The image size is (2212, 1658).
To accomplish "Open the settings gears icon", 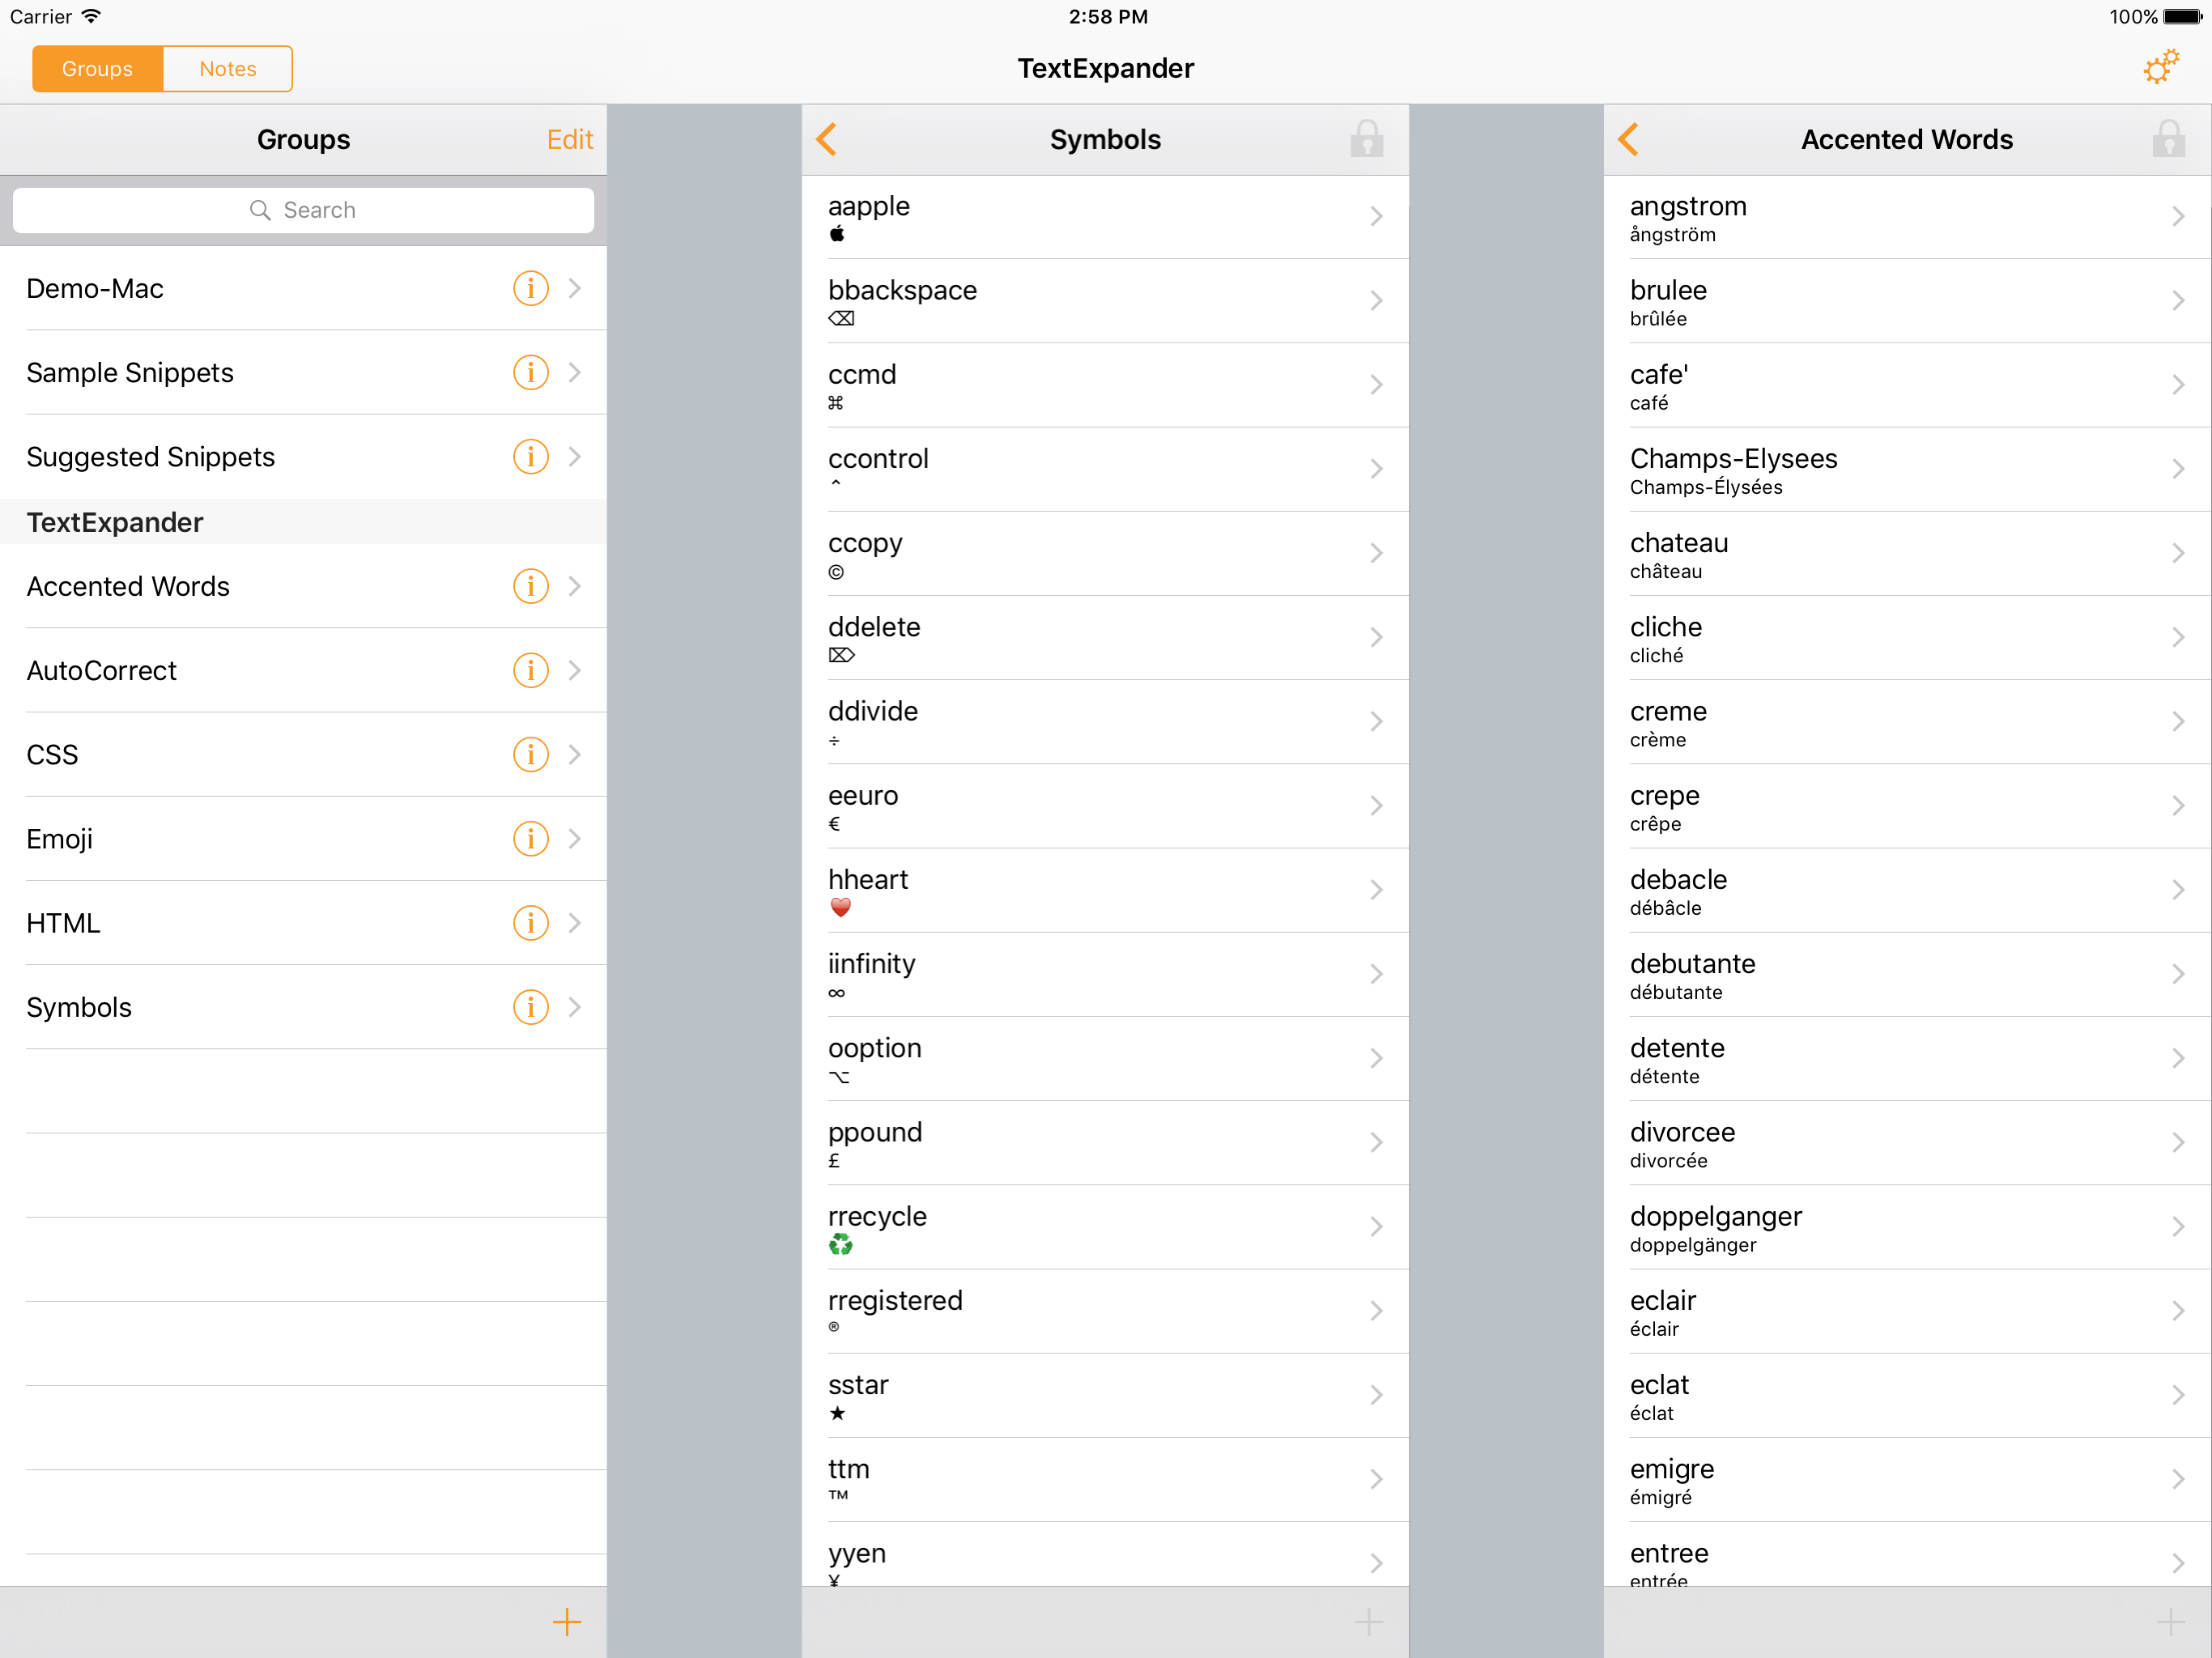I will click(2160, 68).
